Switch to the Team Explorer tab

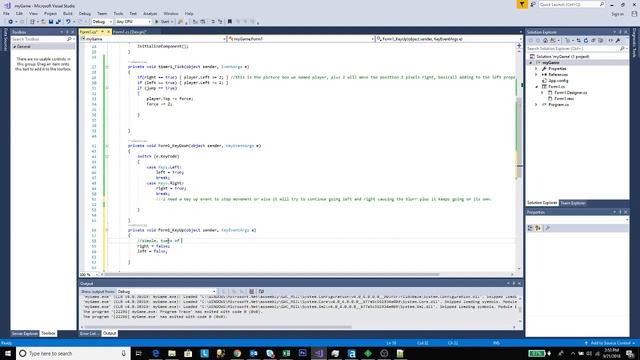tap(573, 203)
